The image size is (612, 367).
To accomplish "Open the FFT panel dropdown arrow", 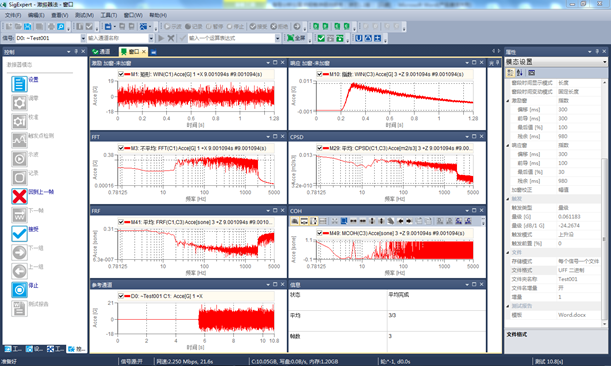I will point(268,137).
